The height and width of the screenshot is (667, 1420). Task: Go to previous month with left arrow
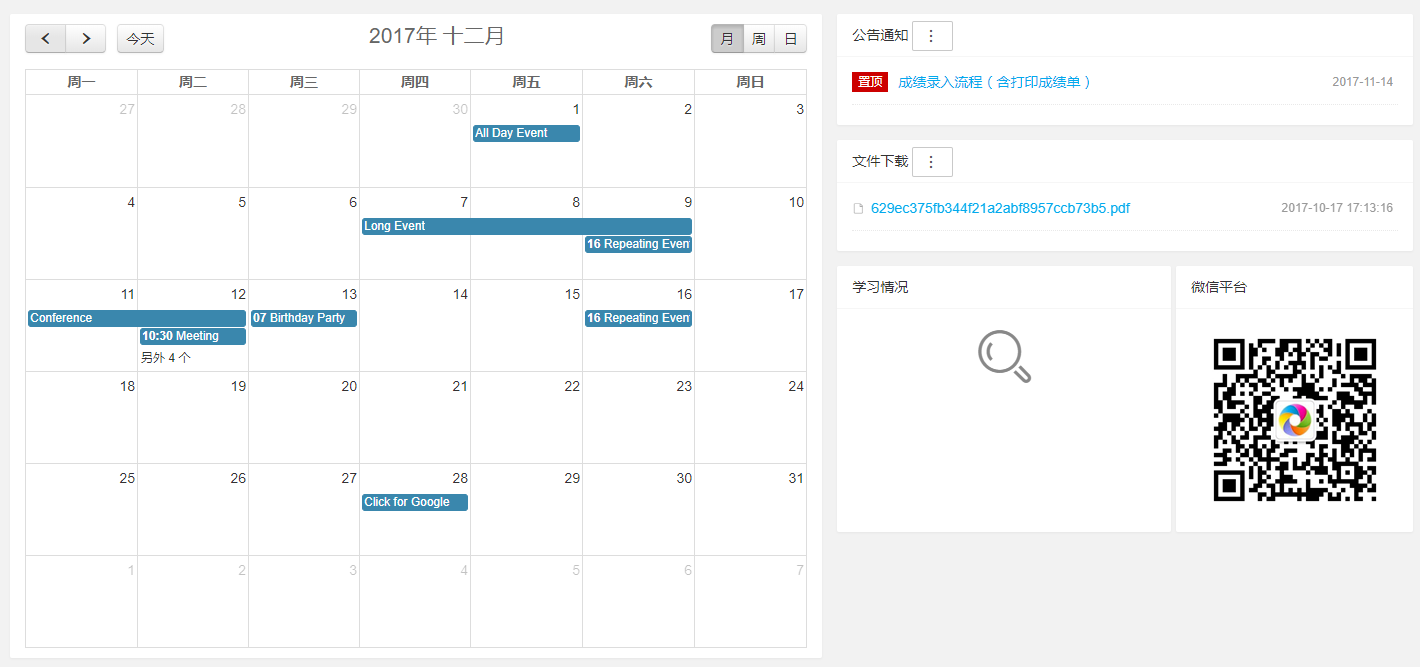click(46, 39)
